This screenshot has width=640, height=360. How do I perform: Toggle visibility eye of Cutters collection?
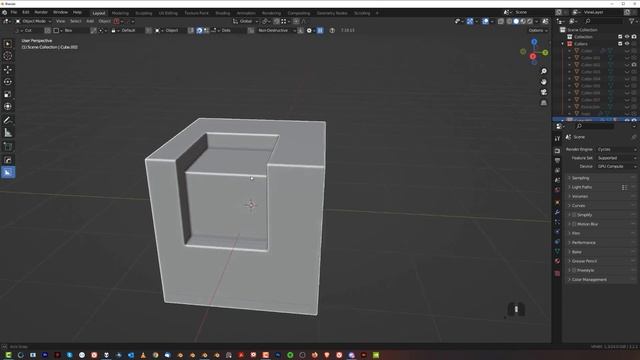point(627,44)
